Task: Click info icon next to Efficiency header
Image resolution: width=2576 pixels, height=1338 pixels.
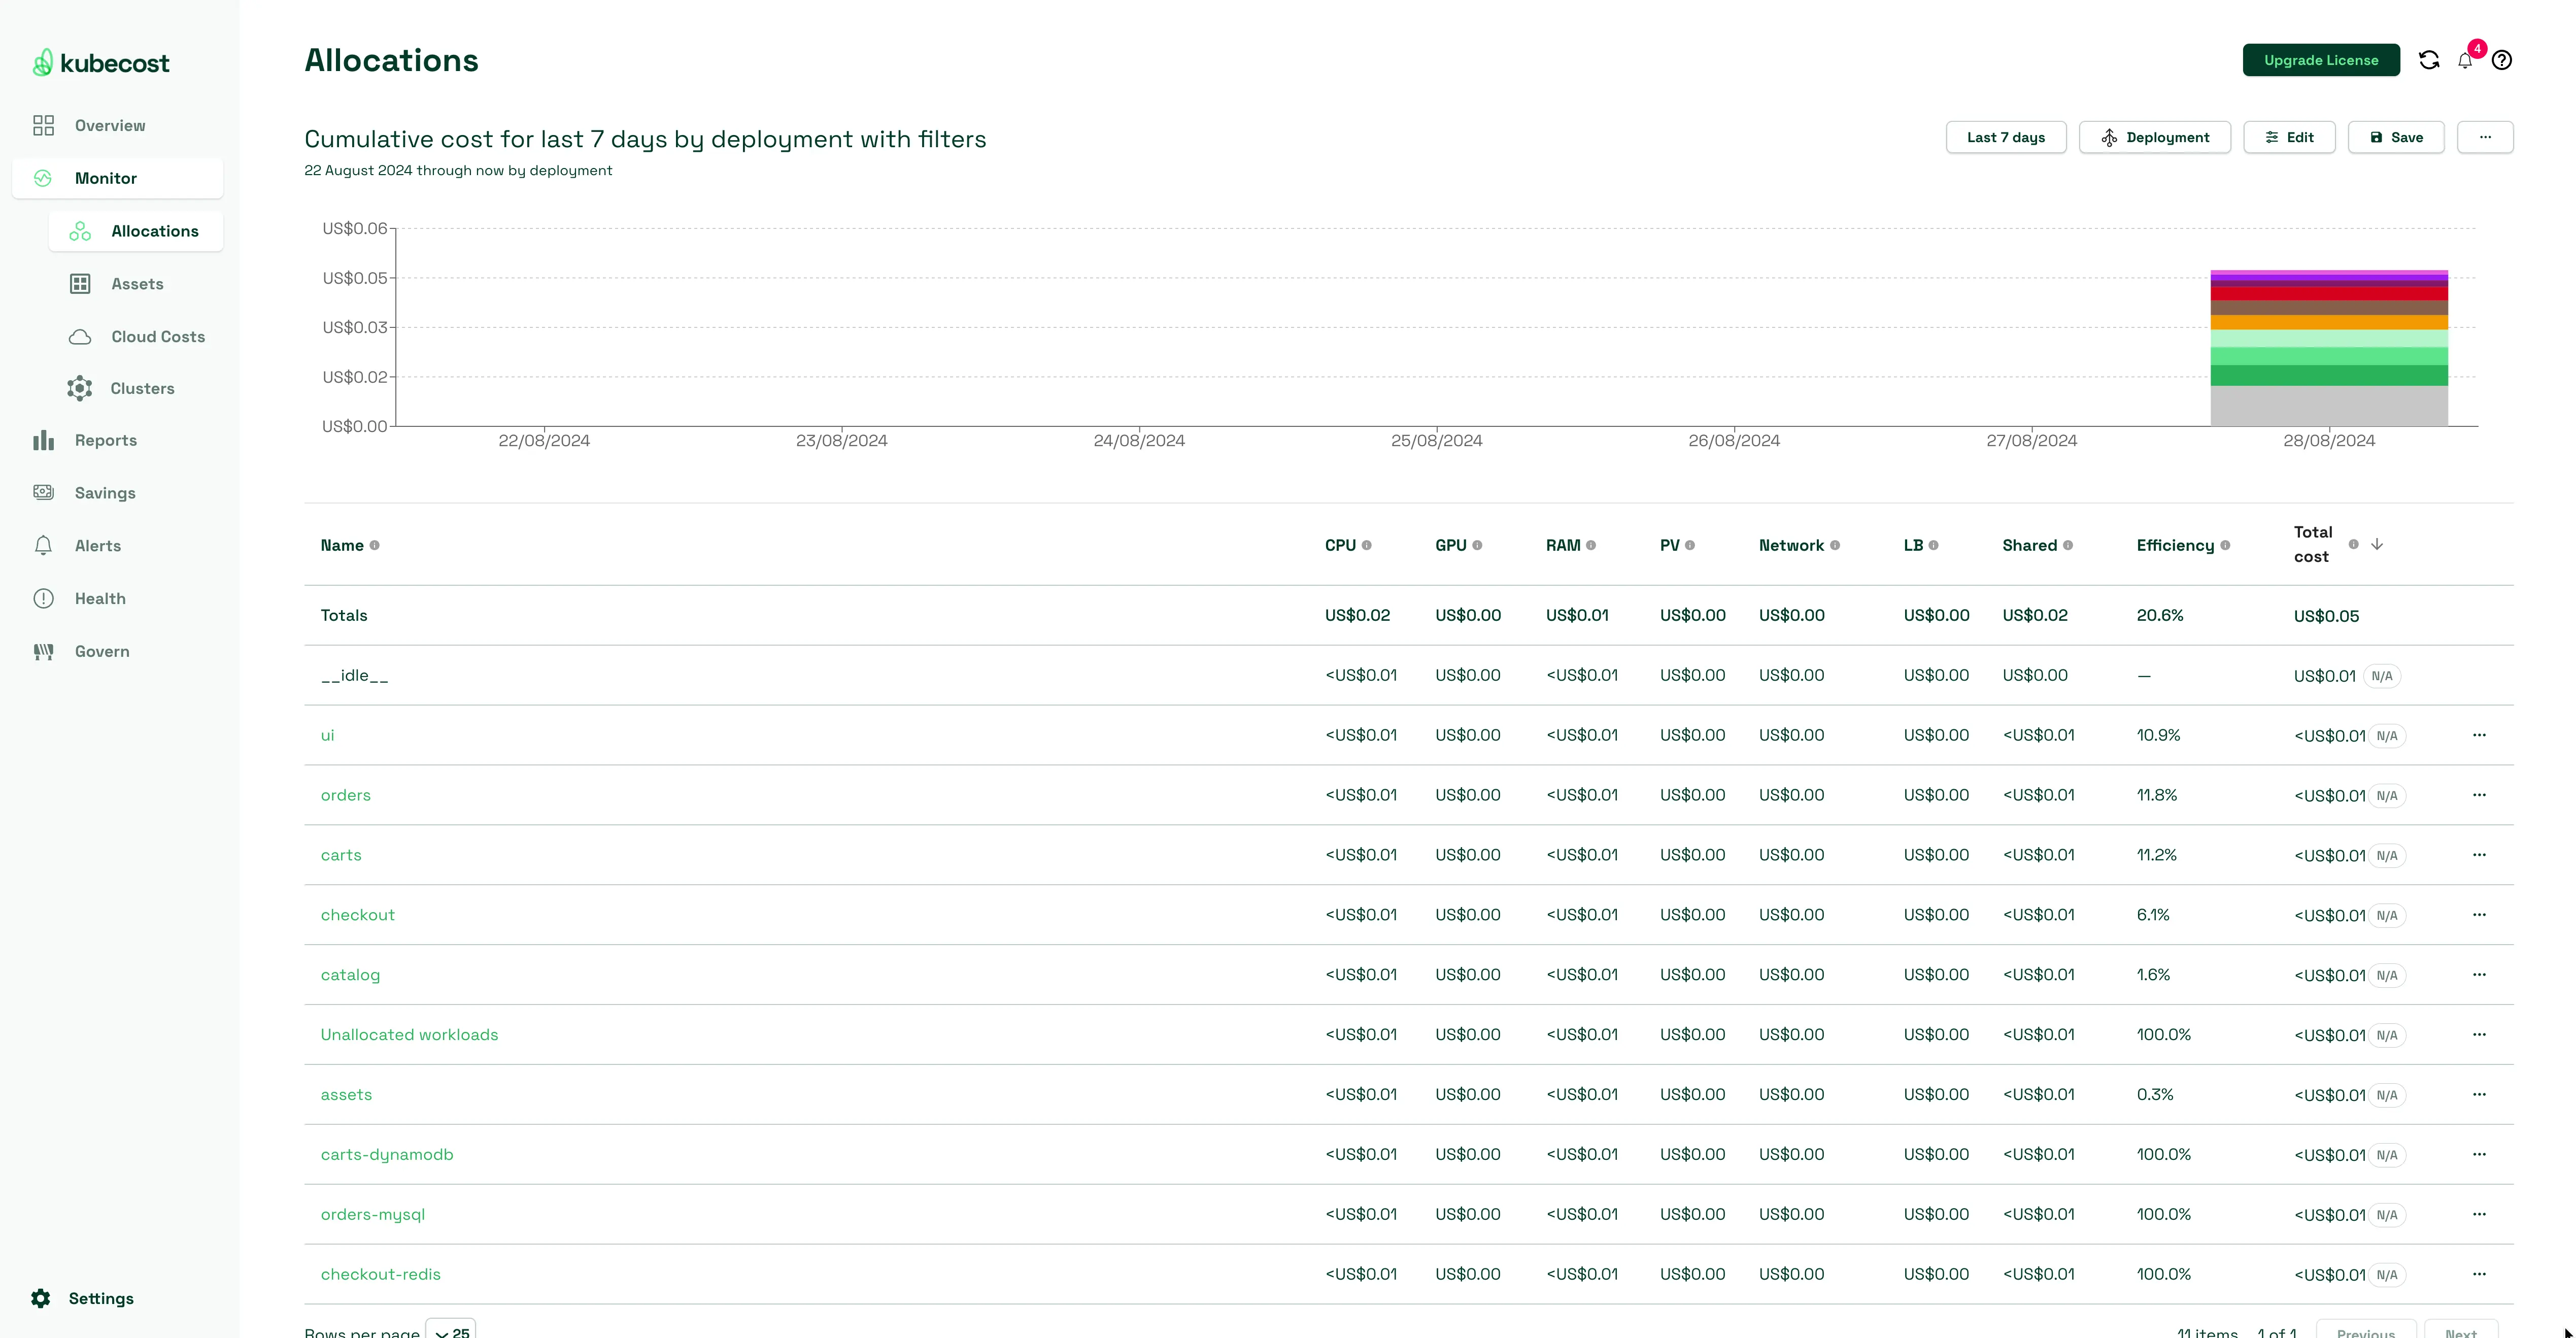Action: click(2225, 546)
